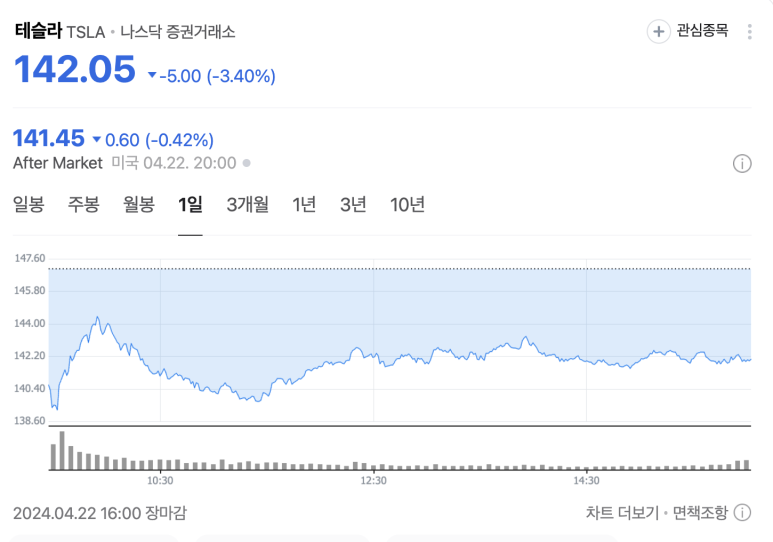Image resolution: width=773 pixels, height=542 pixels.
Task: Select the 1년 chart tab
Action: click(x=304, y=205)
